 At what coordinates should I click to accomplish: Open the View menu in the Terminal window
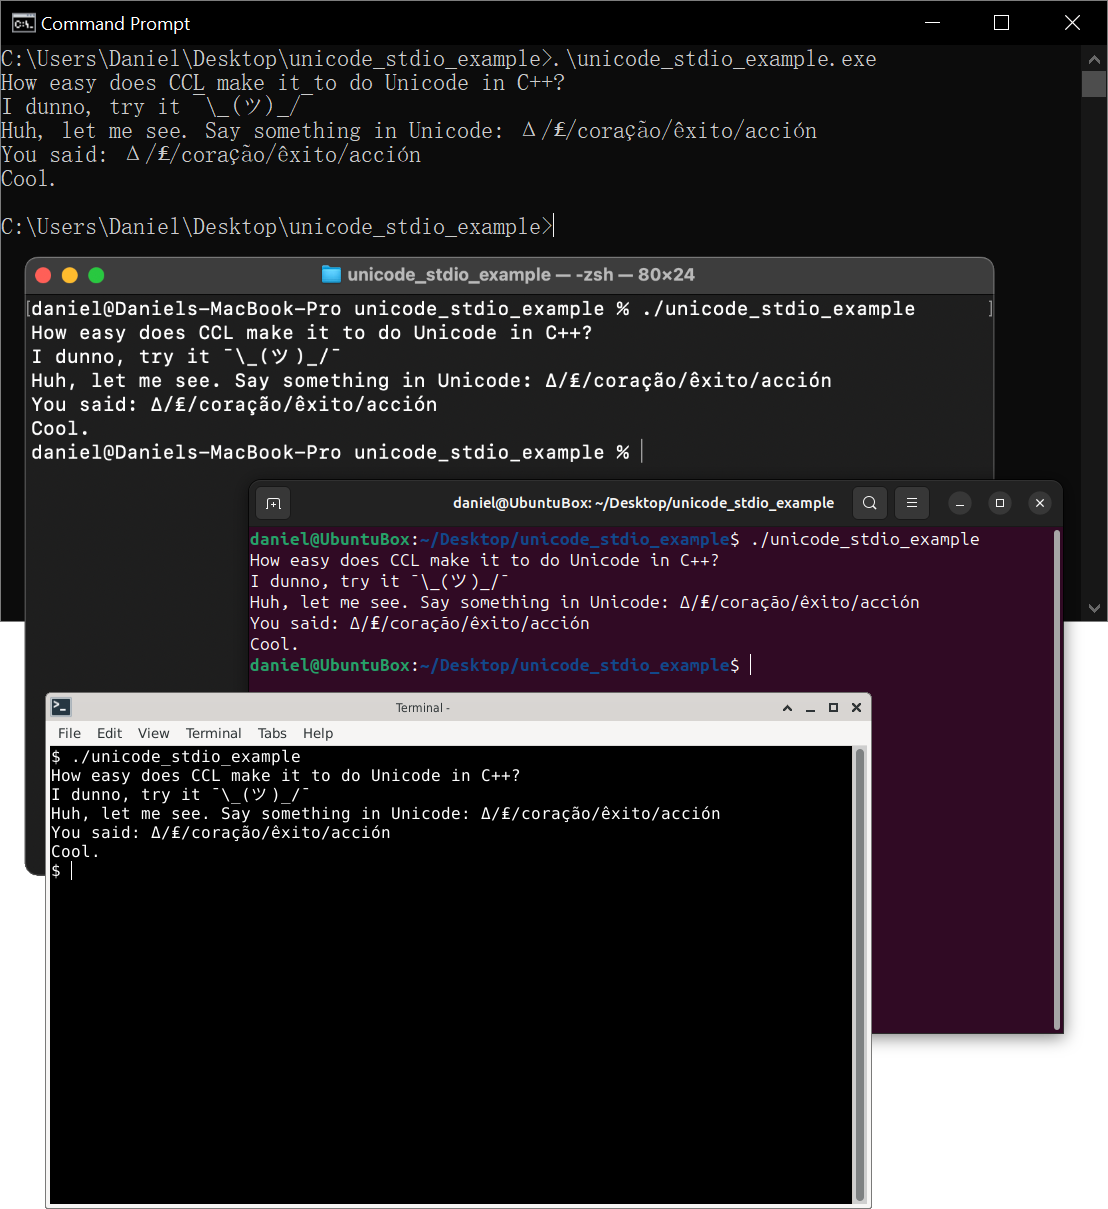pos(153,732)
